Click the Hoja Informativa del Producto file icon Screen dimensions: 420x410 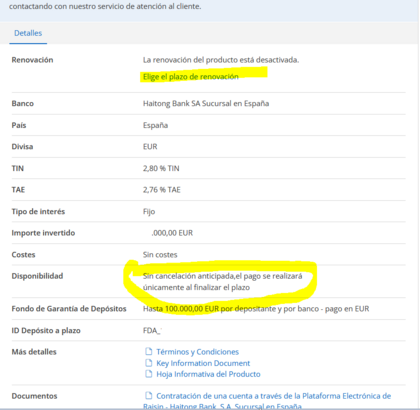(148, 374)
